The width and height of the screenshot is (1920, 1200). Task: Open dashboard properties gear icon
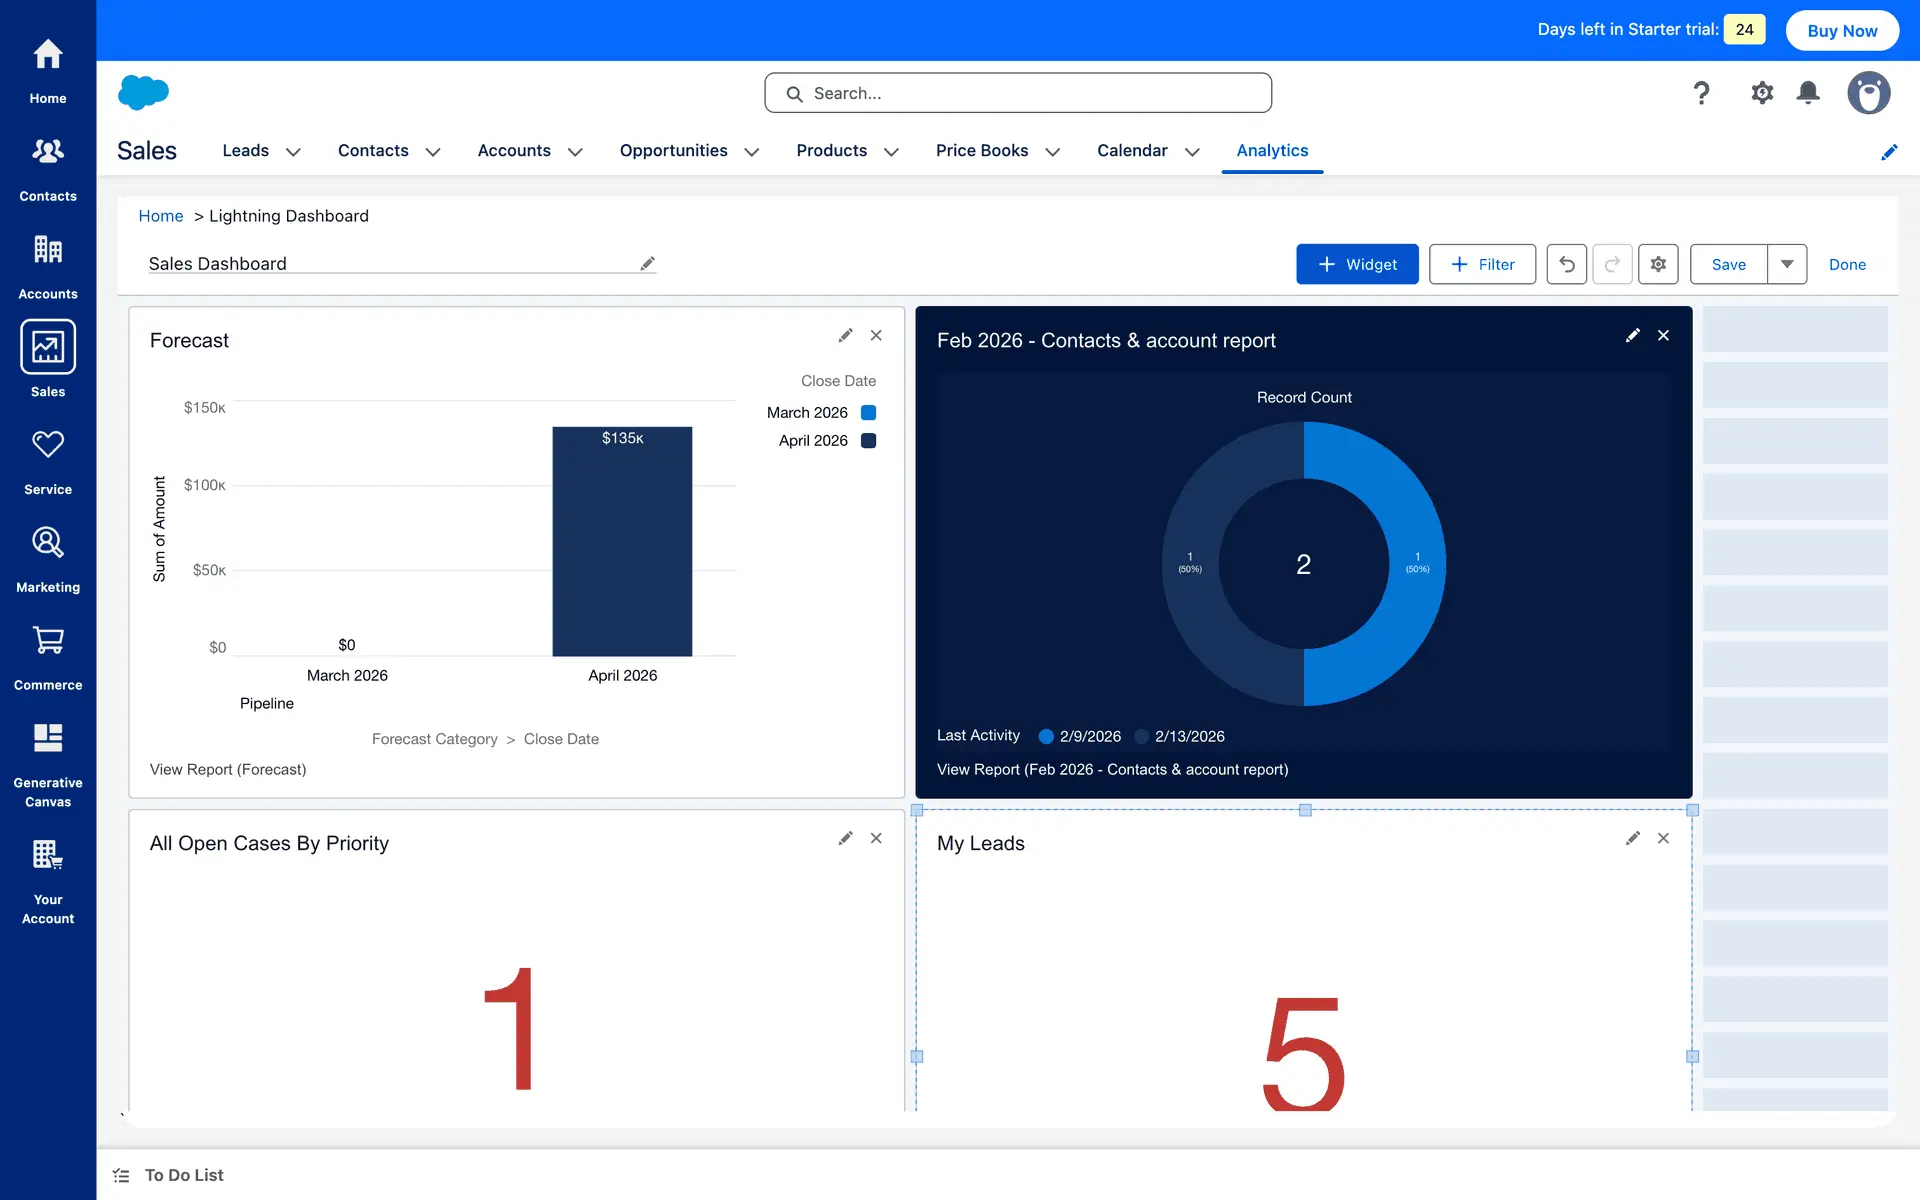coord(1658,264)
